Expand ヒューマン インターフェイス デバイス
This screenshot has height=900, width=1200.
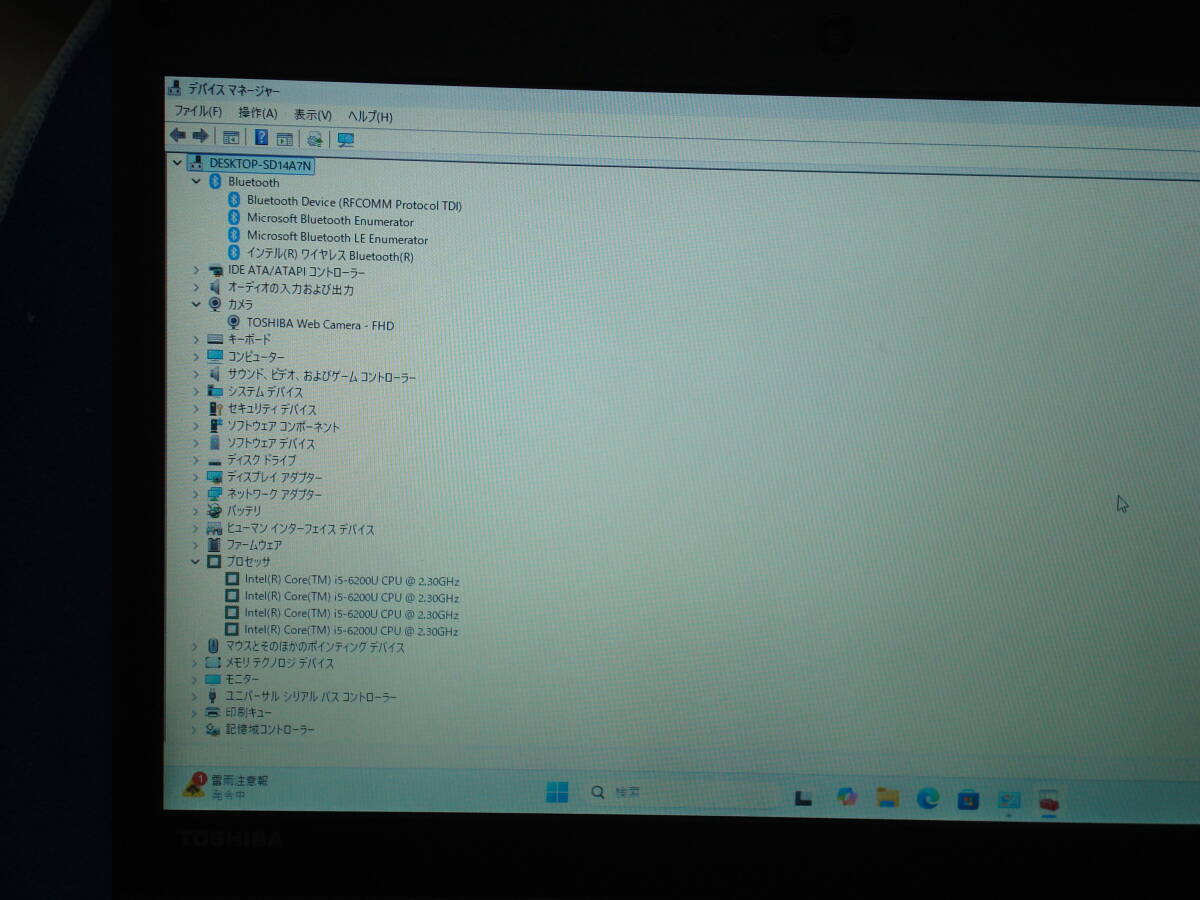(196, 527)
